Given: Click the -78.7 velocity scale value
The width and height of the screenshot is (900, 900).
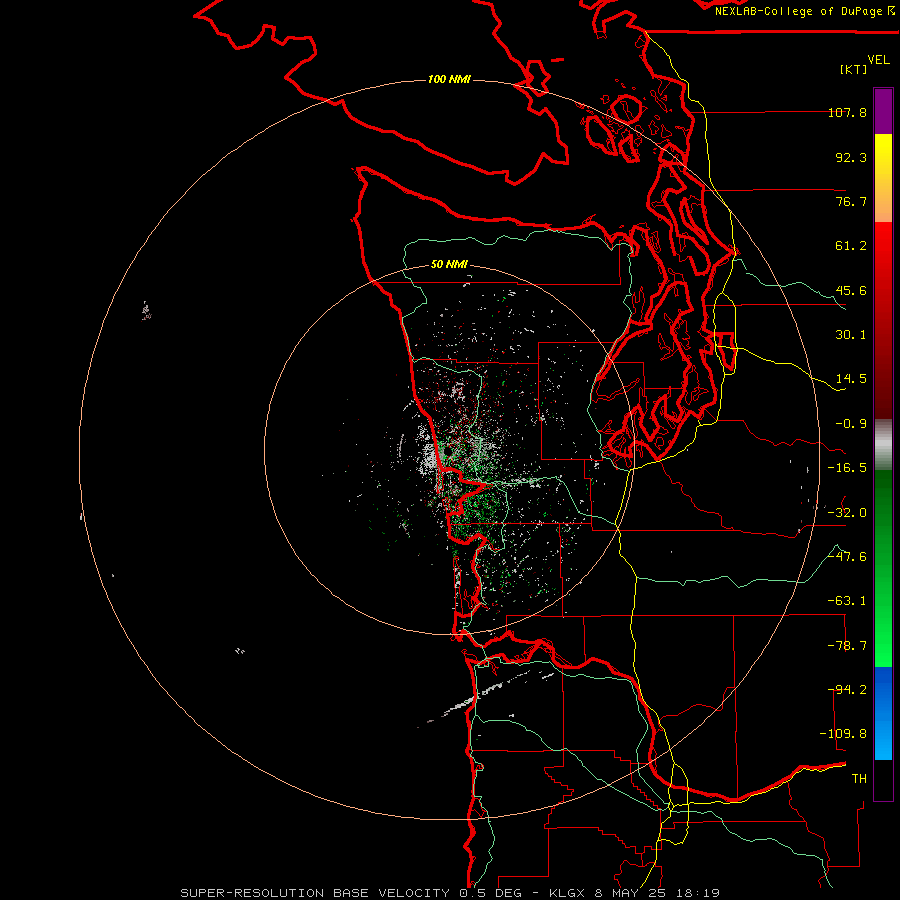Looking at the screenshot, I should click(x=847, y=646).
